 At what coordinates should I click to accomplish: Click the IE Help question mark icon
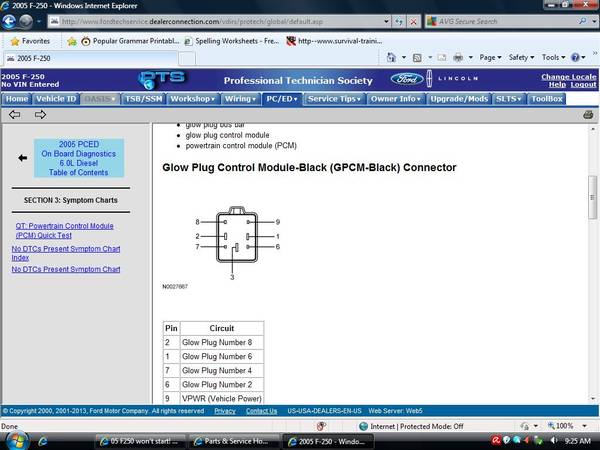575,57
